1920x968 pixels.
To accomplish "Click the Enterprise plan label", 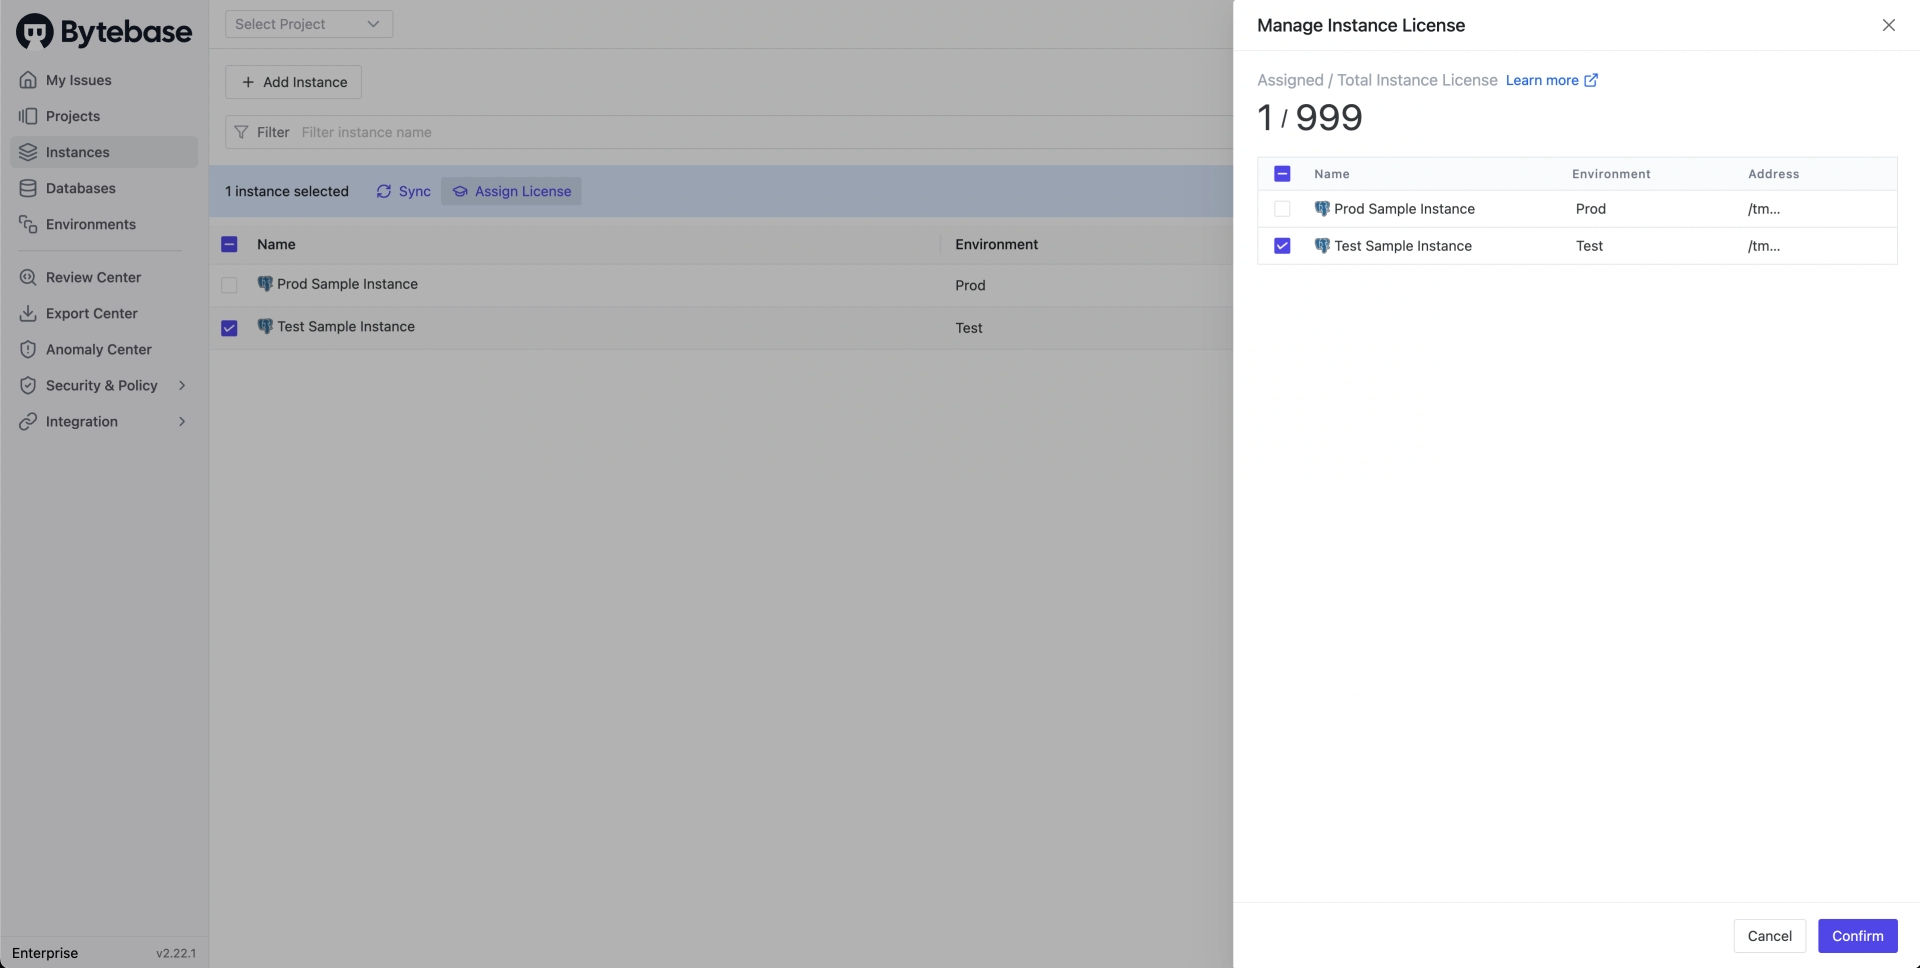I will (x=45, y=953).
